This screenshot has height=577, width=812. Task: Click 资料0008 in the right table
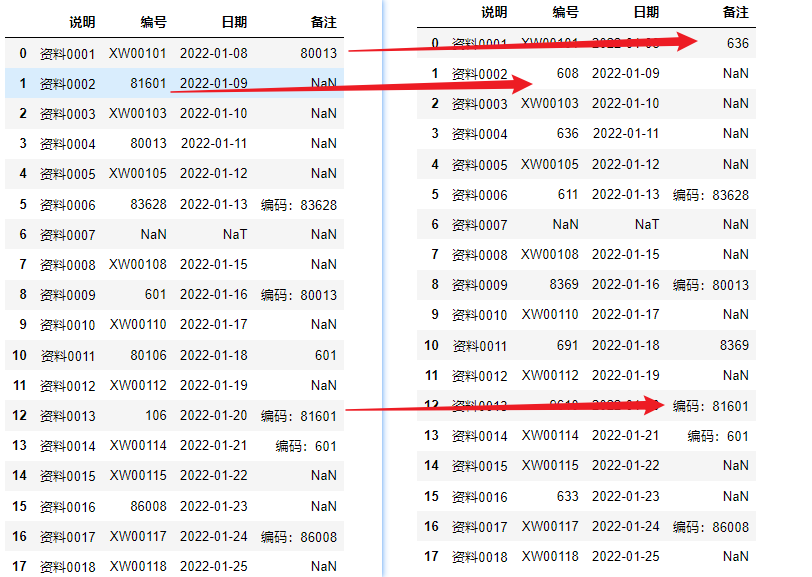pos(480,255)
